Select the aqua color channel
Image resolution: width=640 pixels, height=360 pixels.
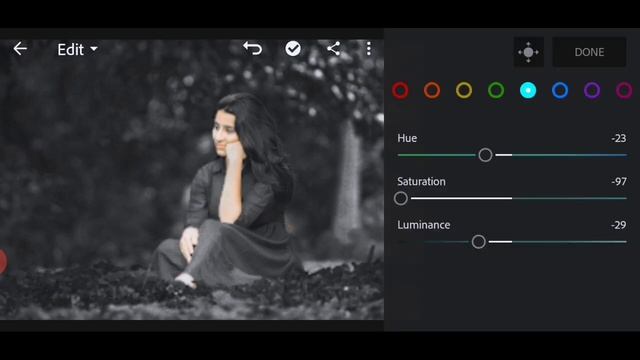(x=528, y=90)
